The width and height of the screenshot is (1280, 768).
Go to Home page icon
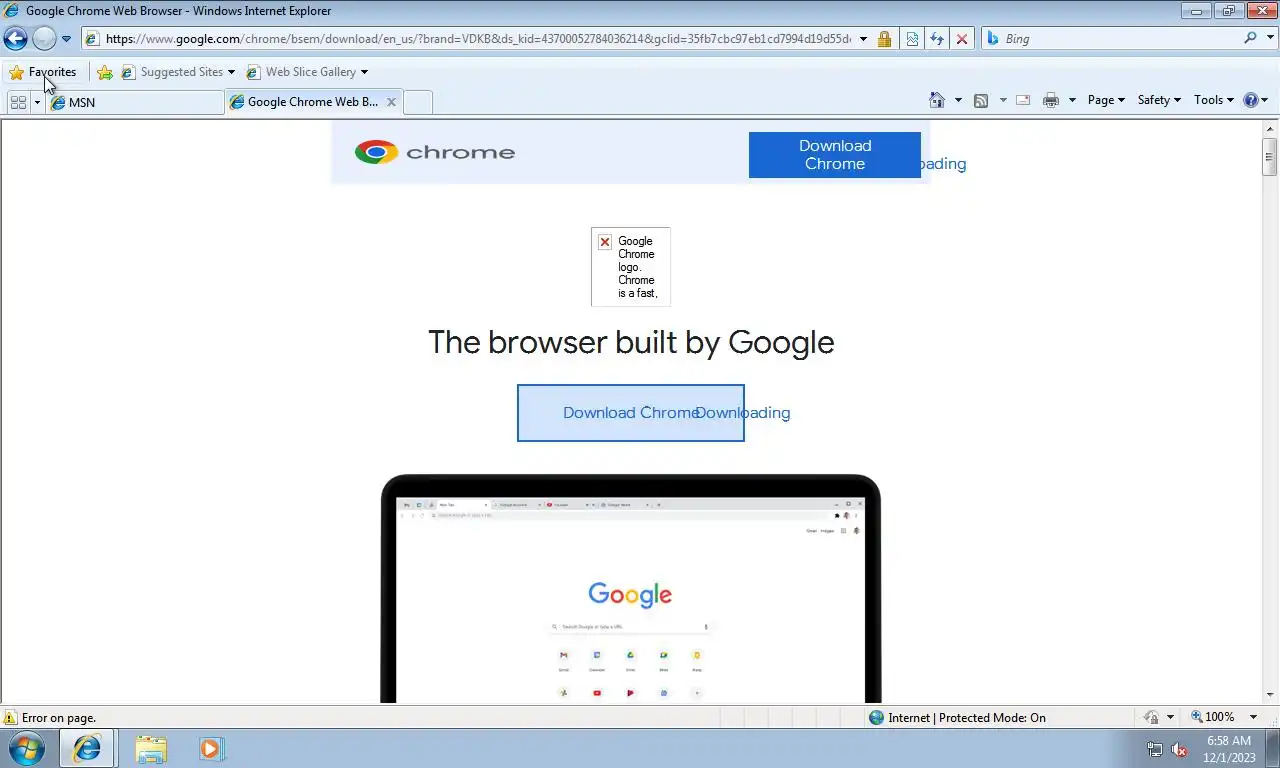(937, 100)
